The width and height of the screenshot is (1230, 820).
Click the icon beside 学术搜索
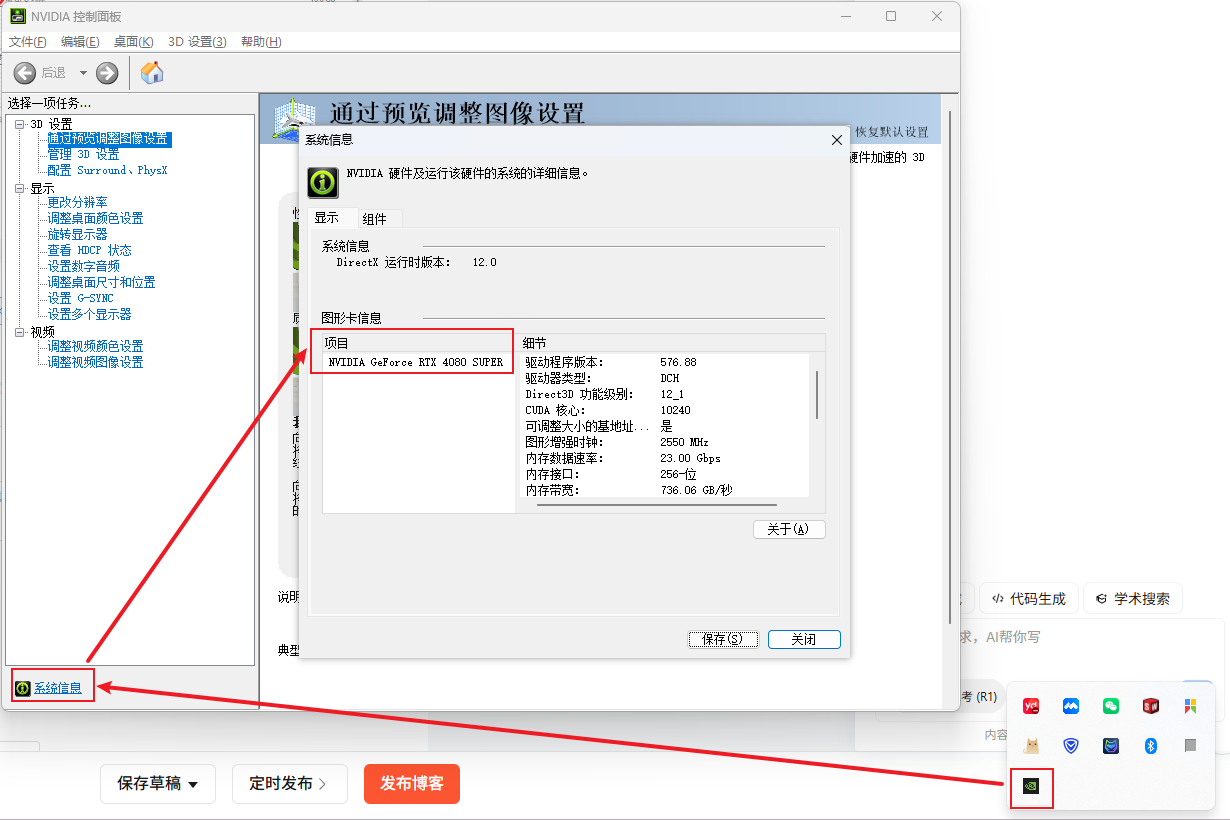1101,599
